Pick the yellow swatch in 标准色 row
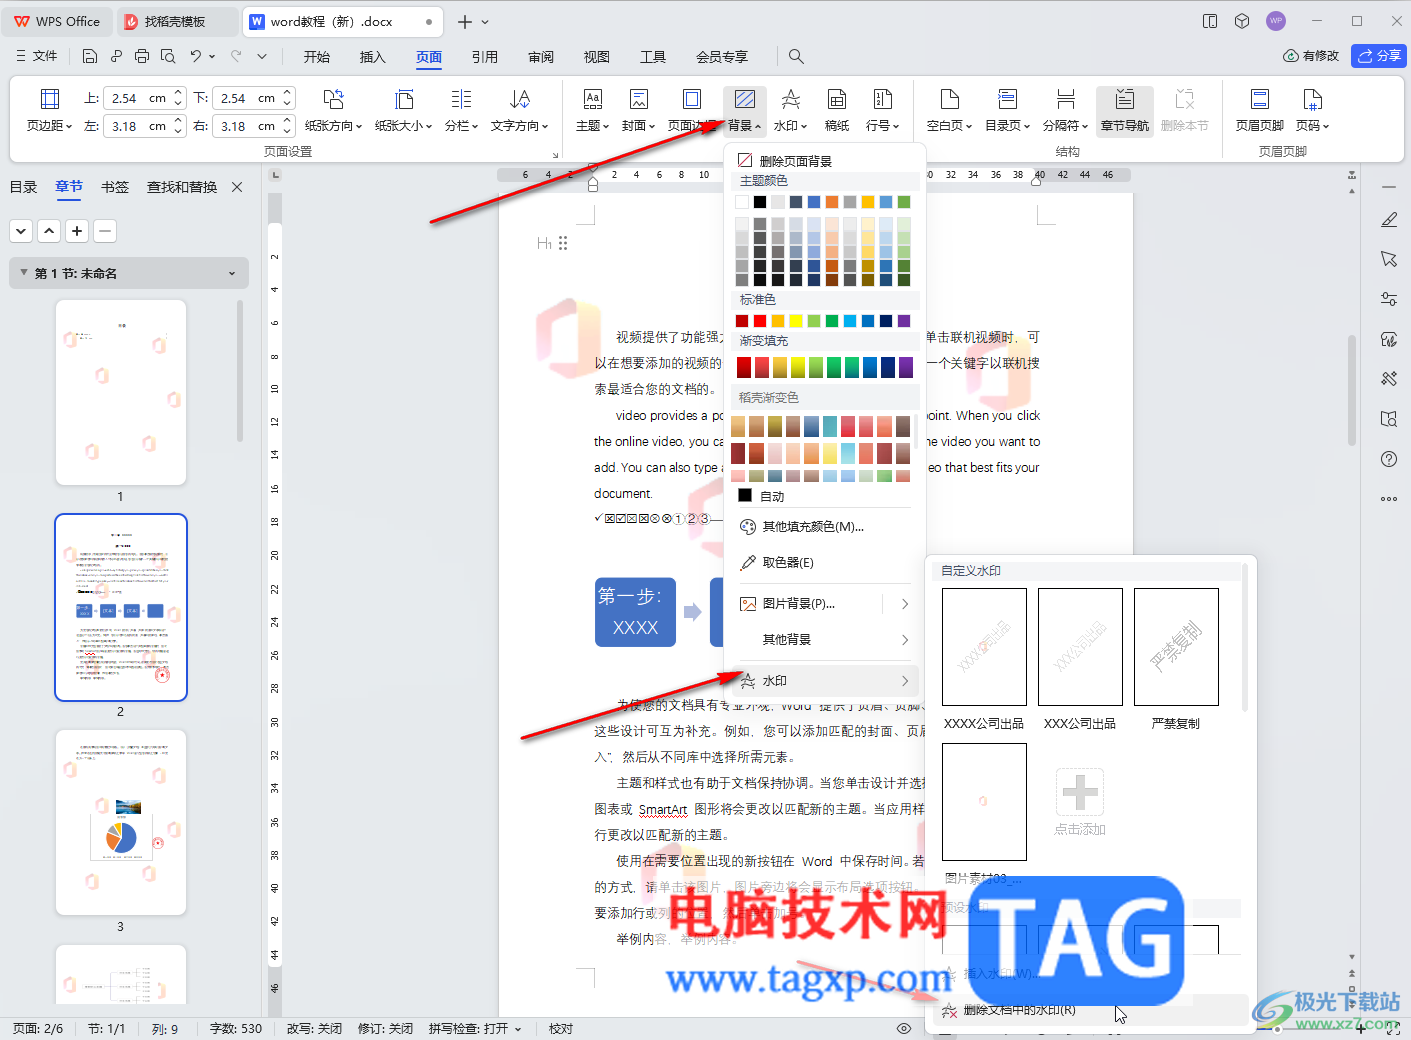 [x=796, y=321]
